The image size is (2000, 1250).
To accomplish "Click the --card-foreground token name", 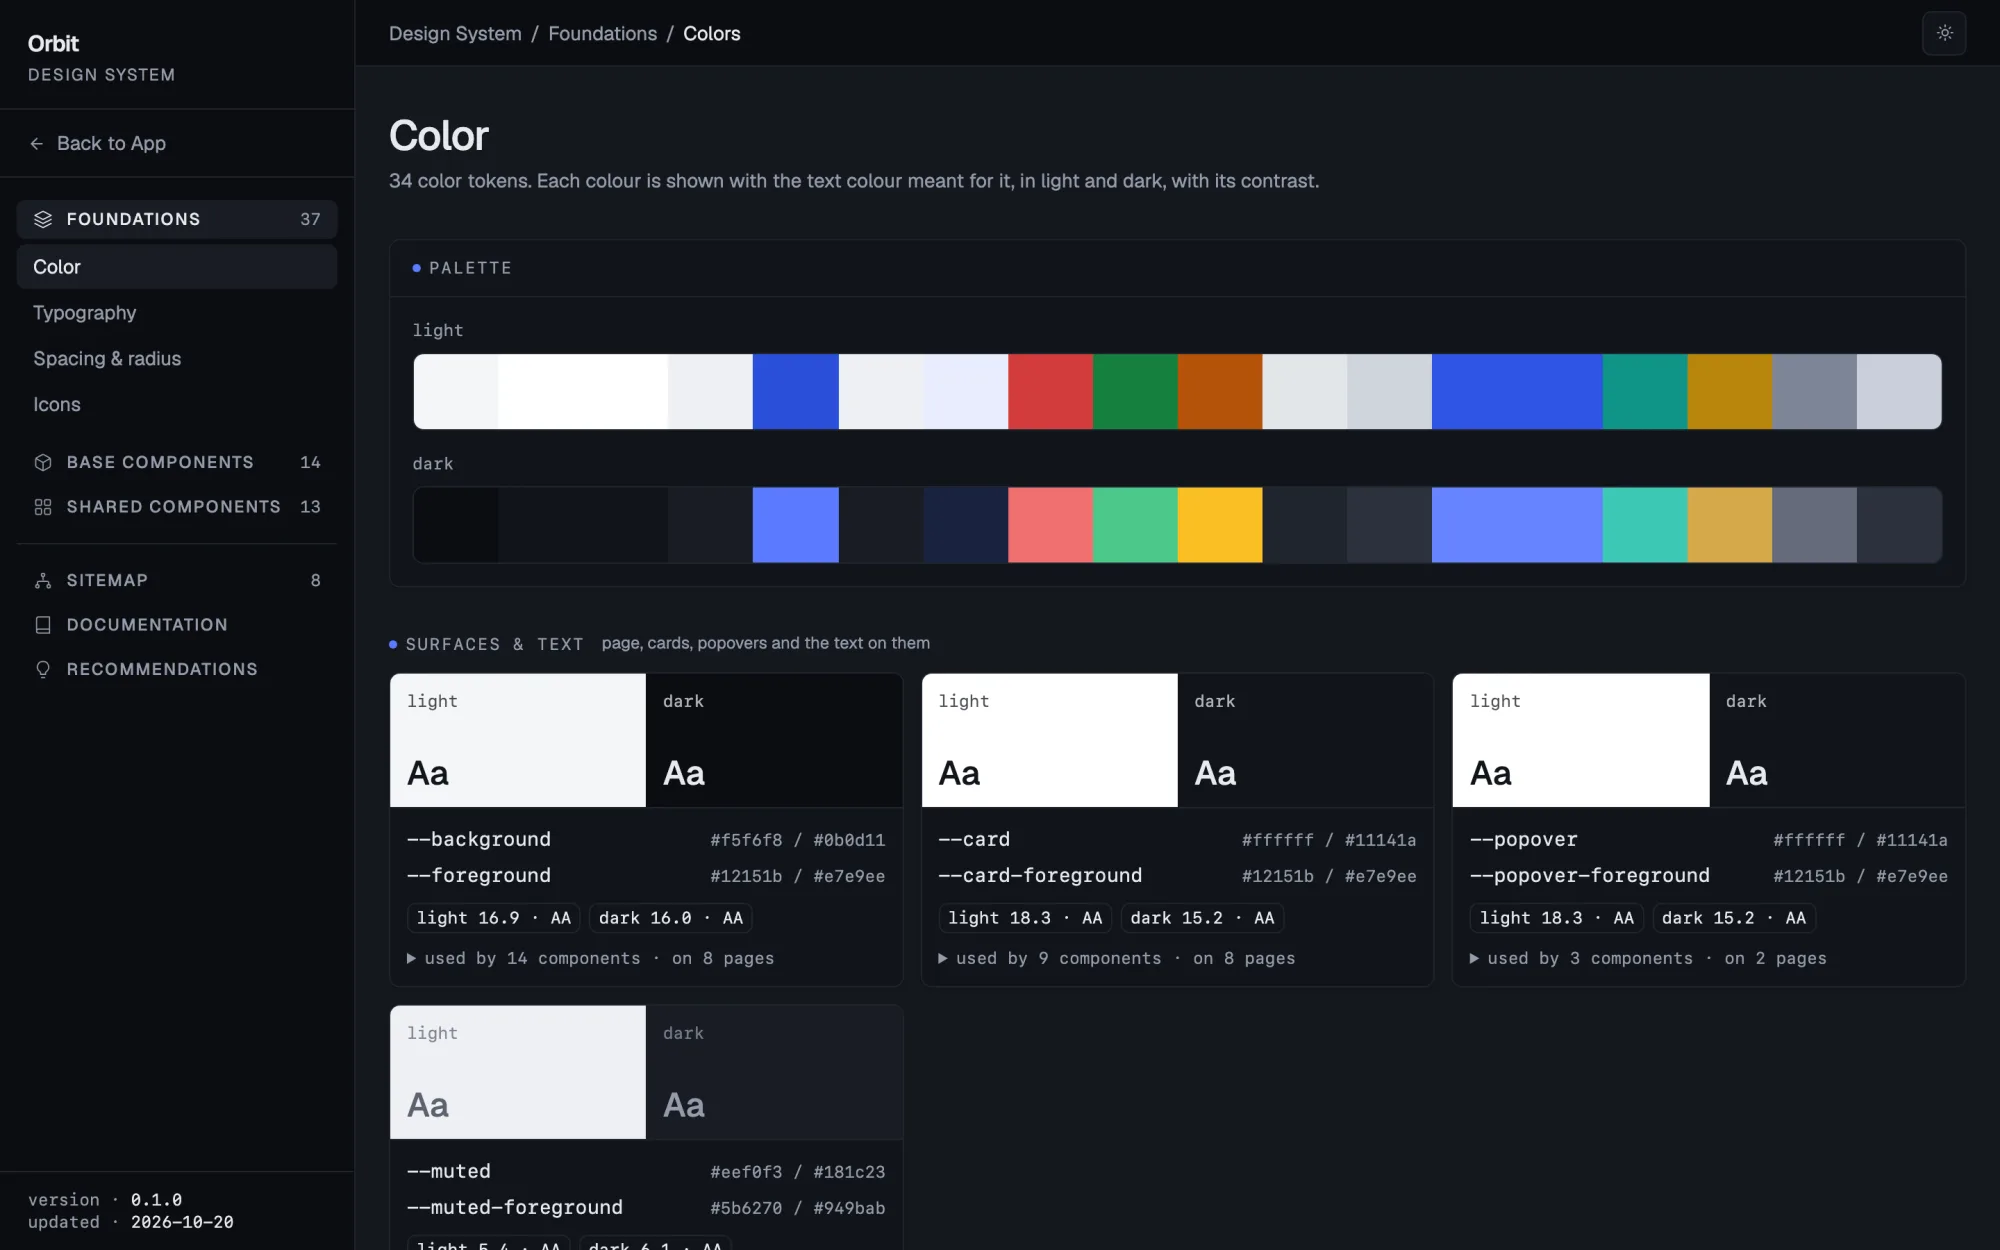I will pos(1040,875).
